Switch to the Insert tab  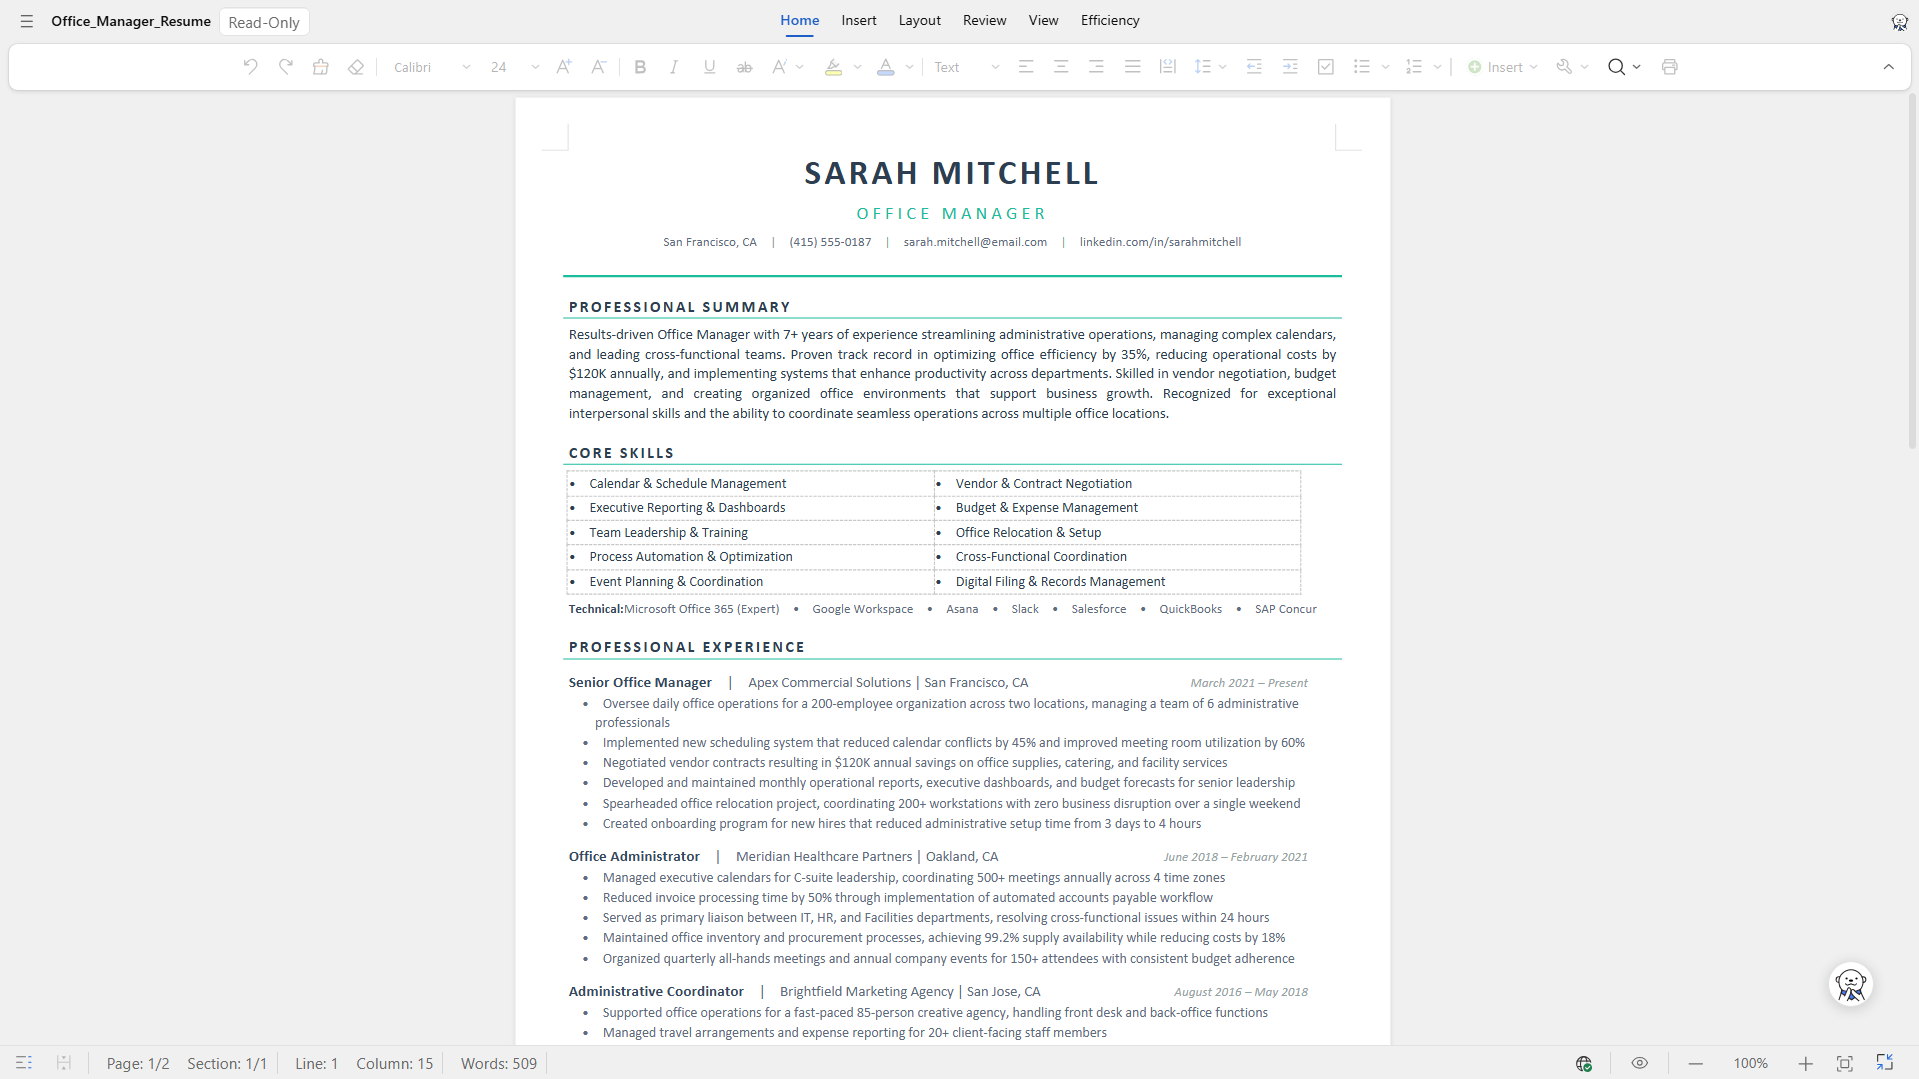click(859, 20)
